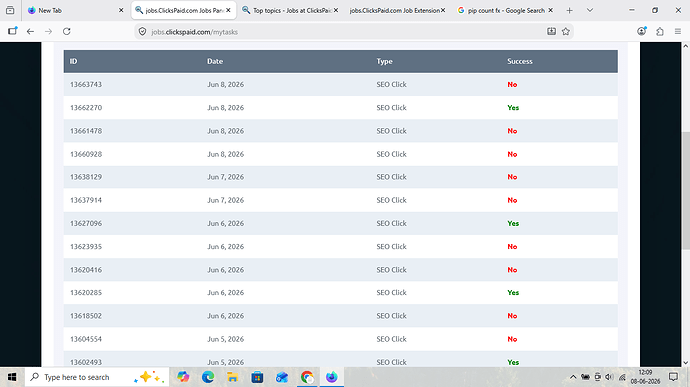Go back to the previous page
690x387 pixels.
(x=30, y=32)
